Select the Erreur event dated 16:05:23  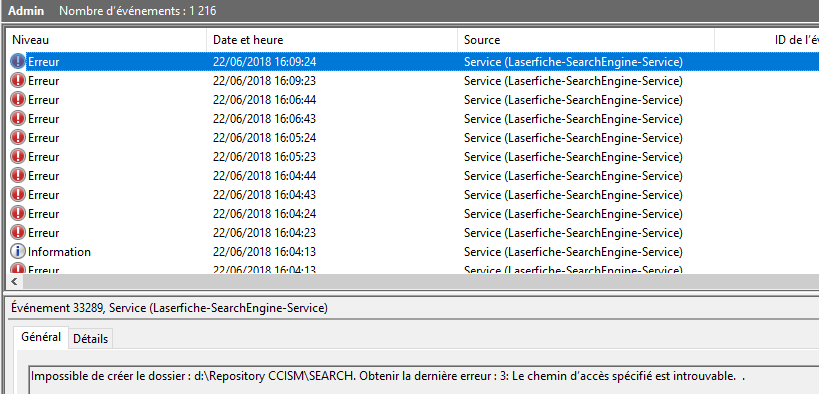[x=413, y=157]
